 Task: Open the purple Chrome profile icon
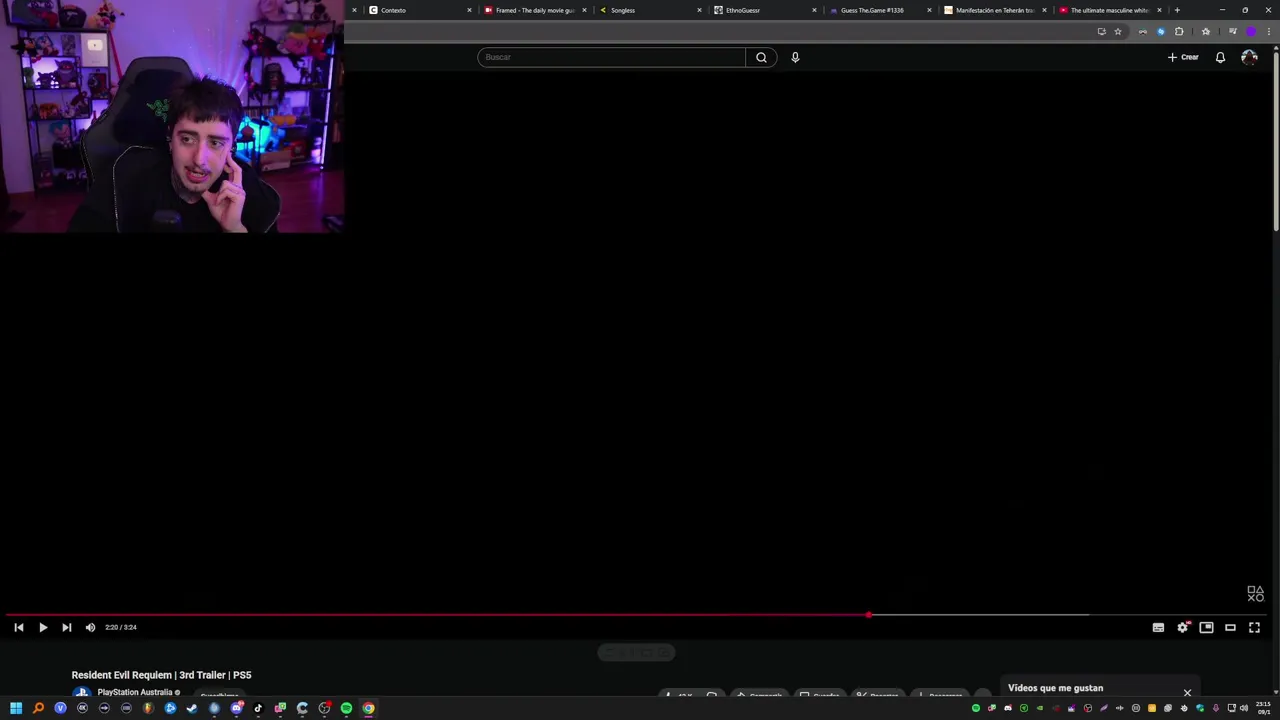click(x=1251, y=31)
